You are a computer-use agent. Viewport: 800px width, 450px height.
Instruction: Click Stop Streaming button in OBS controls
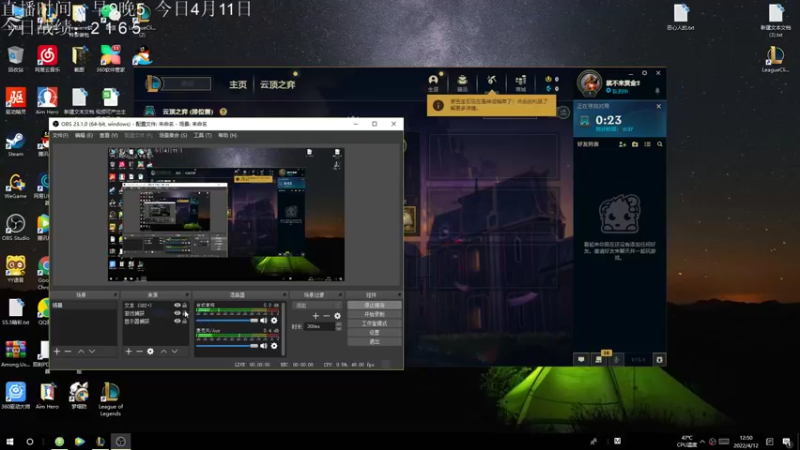374,305
